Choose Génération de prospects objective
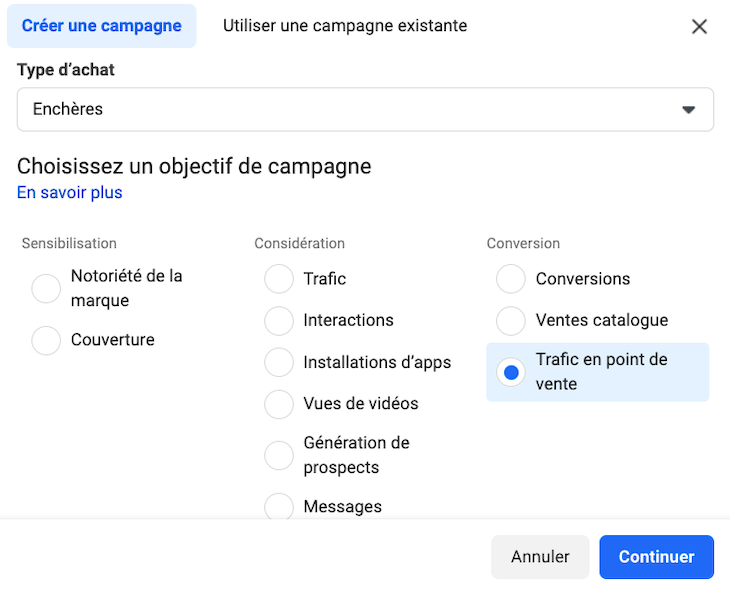Image resolution: width=730 pixels, height=590 pixels. tap(279, 456)
